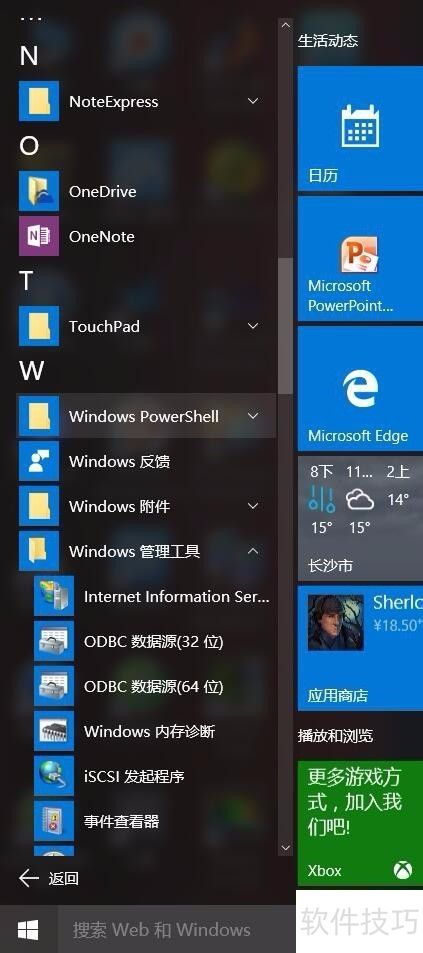Click the iSCSI 发起程序 text label
The height and width of the screenshot is (953, 423).
pyautogui.click(x=134, y=776)
